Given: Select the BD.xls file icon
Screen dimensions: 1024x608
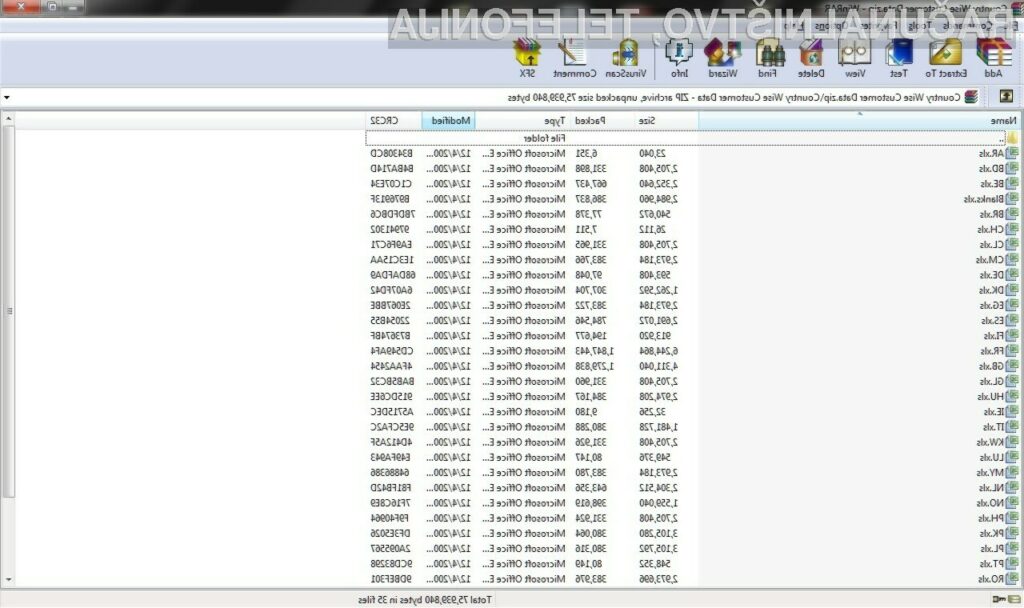Looking at the screenshot, I should click(1012, 168).
